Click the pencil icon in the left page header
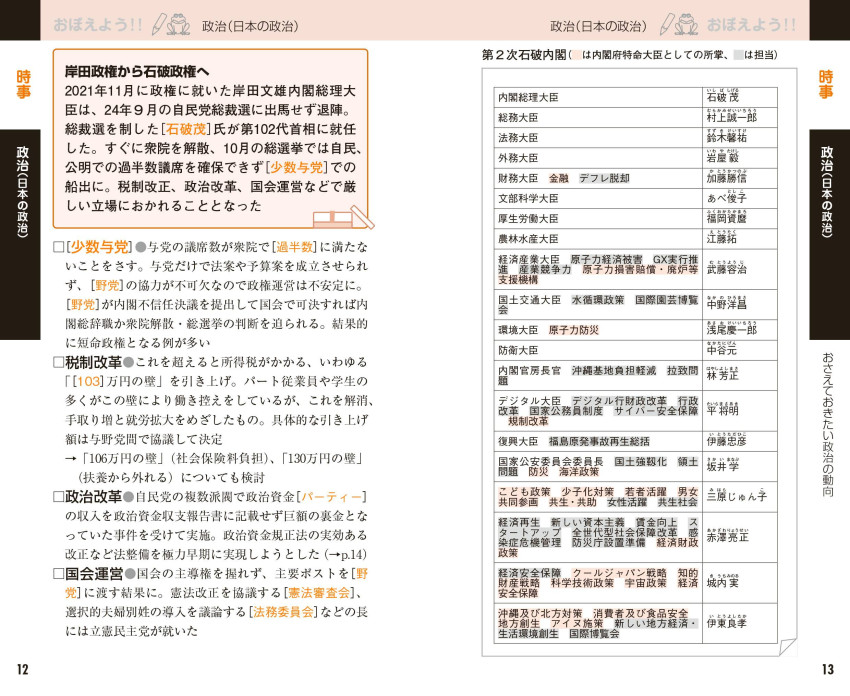The height and width of the screenshot is (696, 850). point(159,25)
